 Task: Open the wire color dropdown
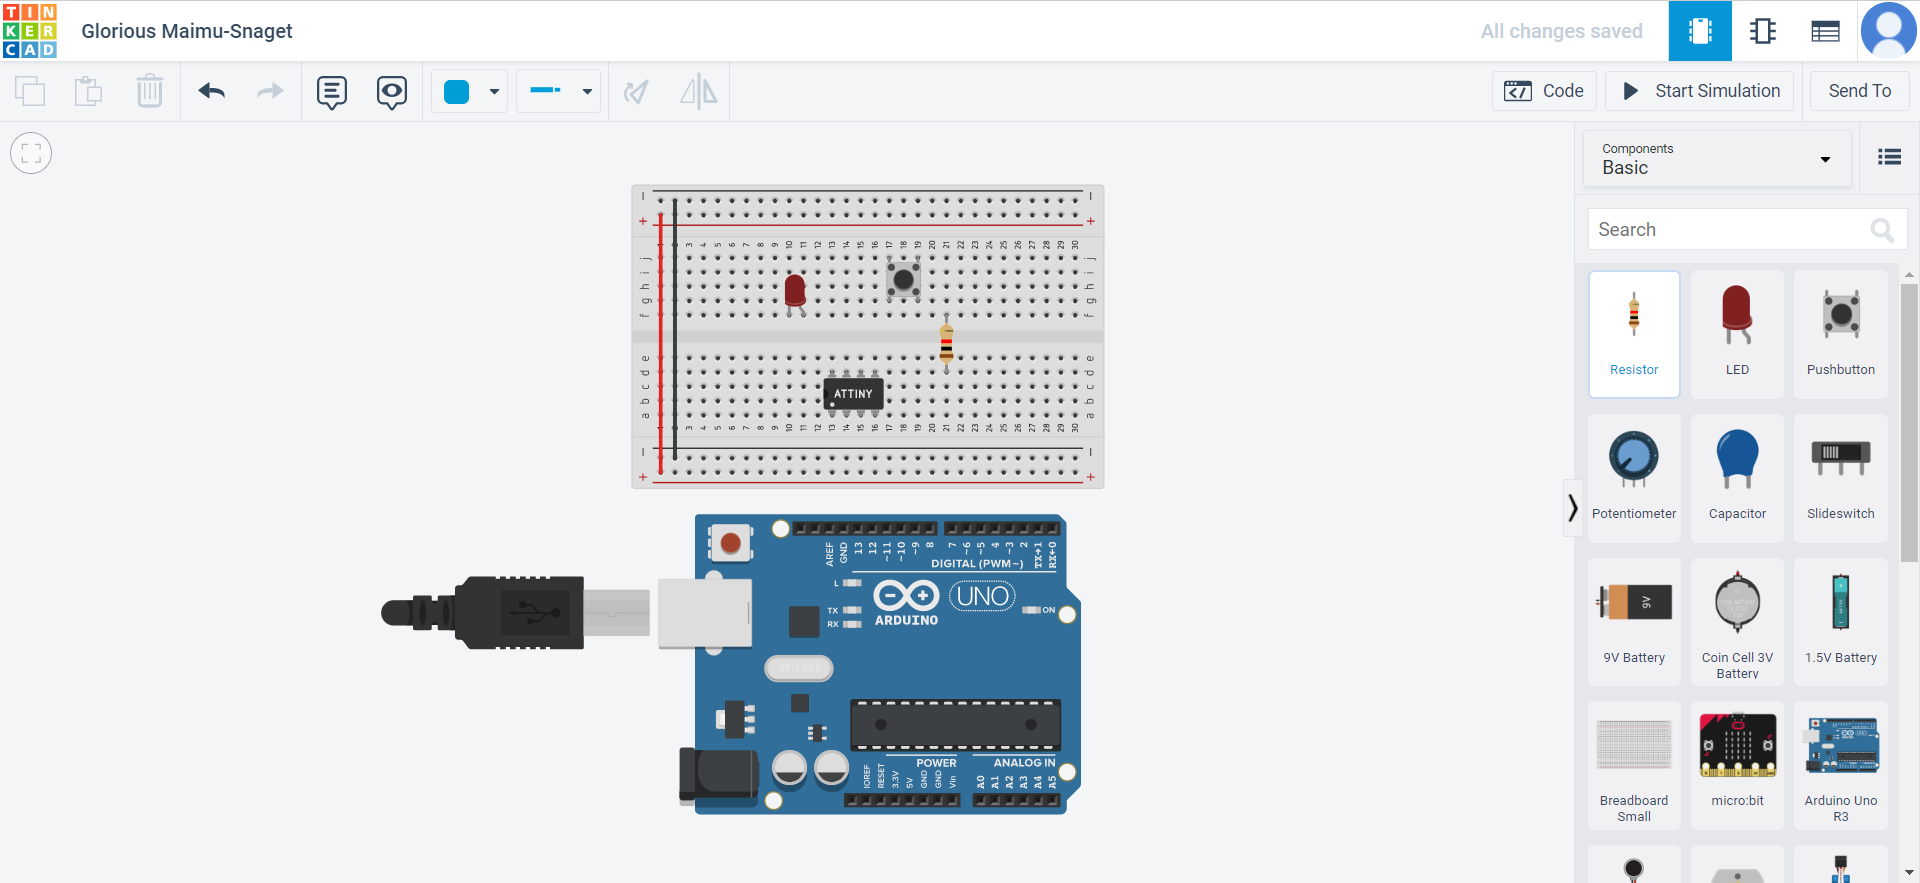(x=470, y=92)
